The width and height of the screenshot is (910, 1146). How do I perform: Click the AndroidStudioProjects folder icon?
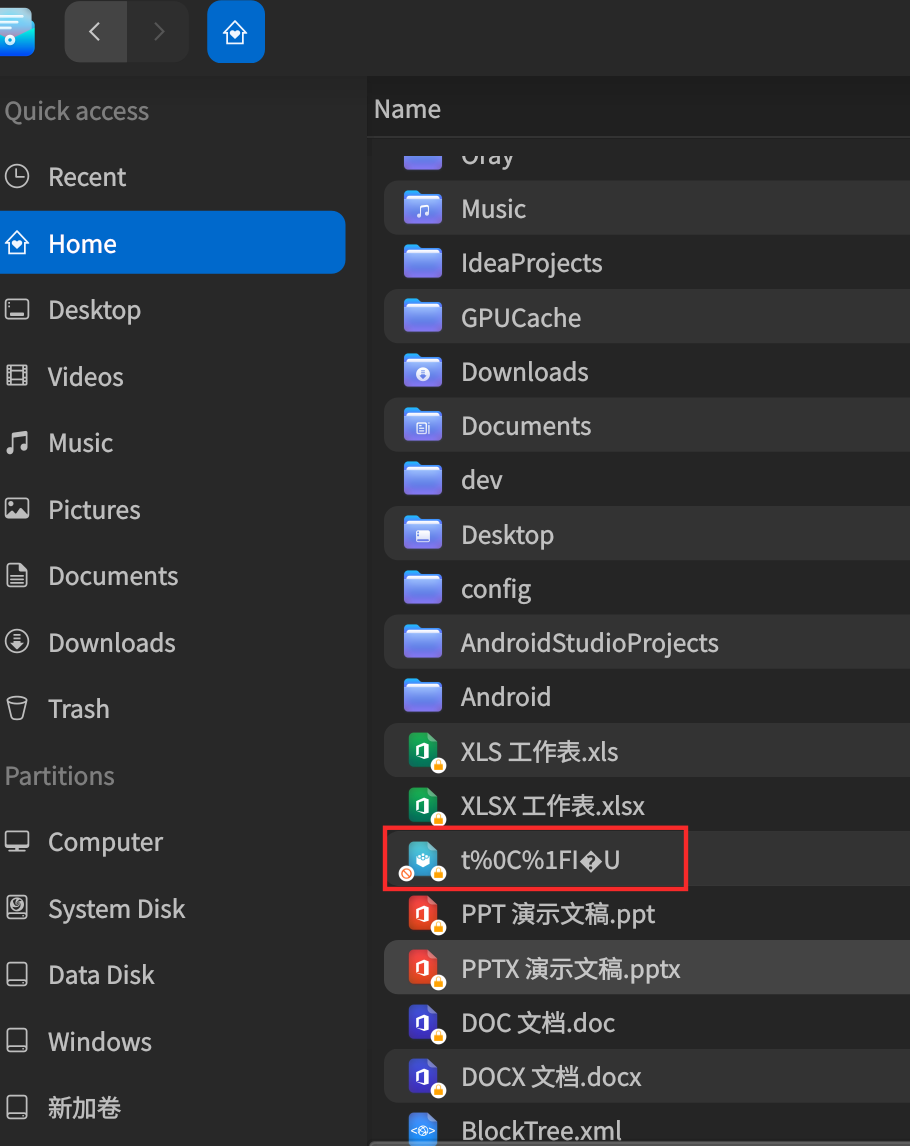pyautogui.click(x=422, y=642)
